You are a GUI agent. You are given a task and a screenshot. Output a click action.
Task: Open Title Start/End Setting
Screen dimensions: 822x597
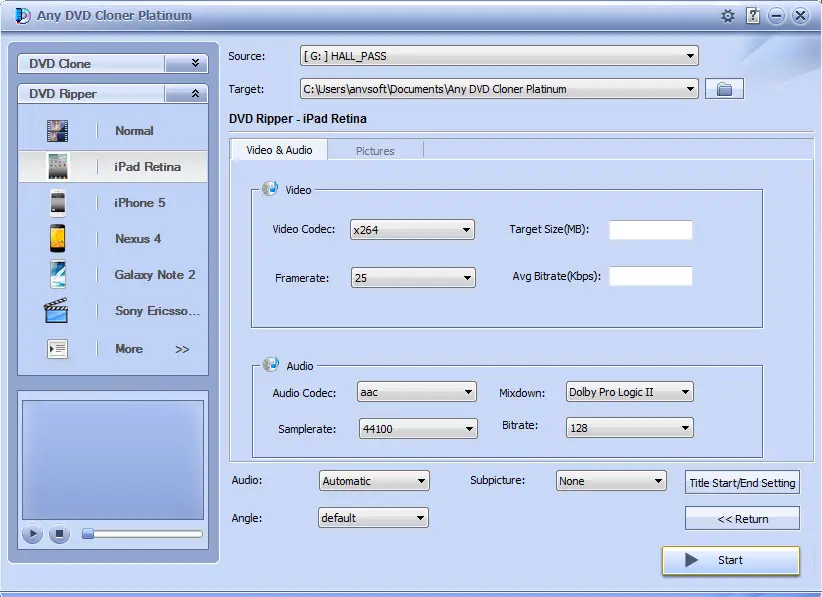click(742, 482)
